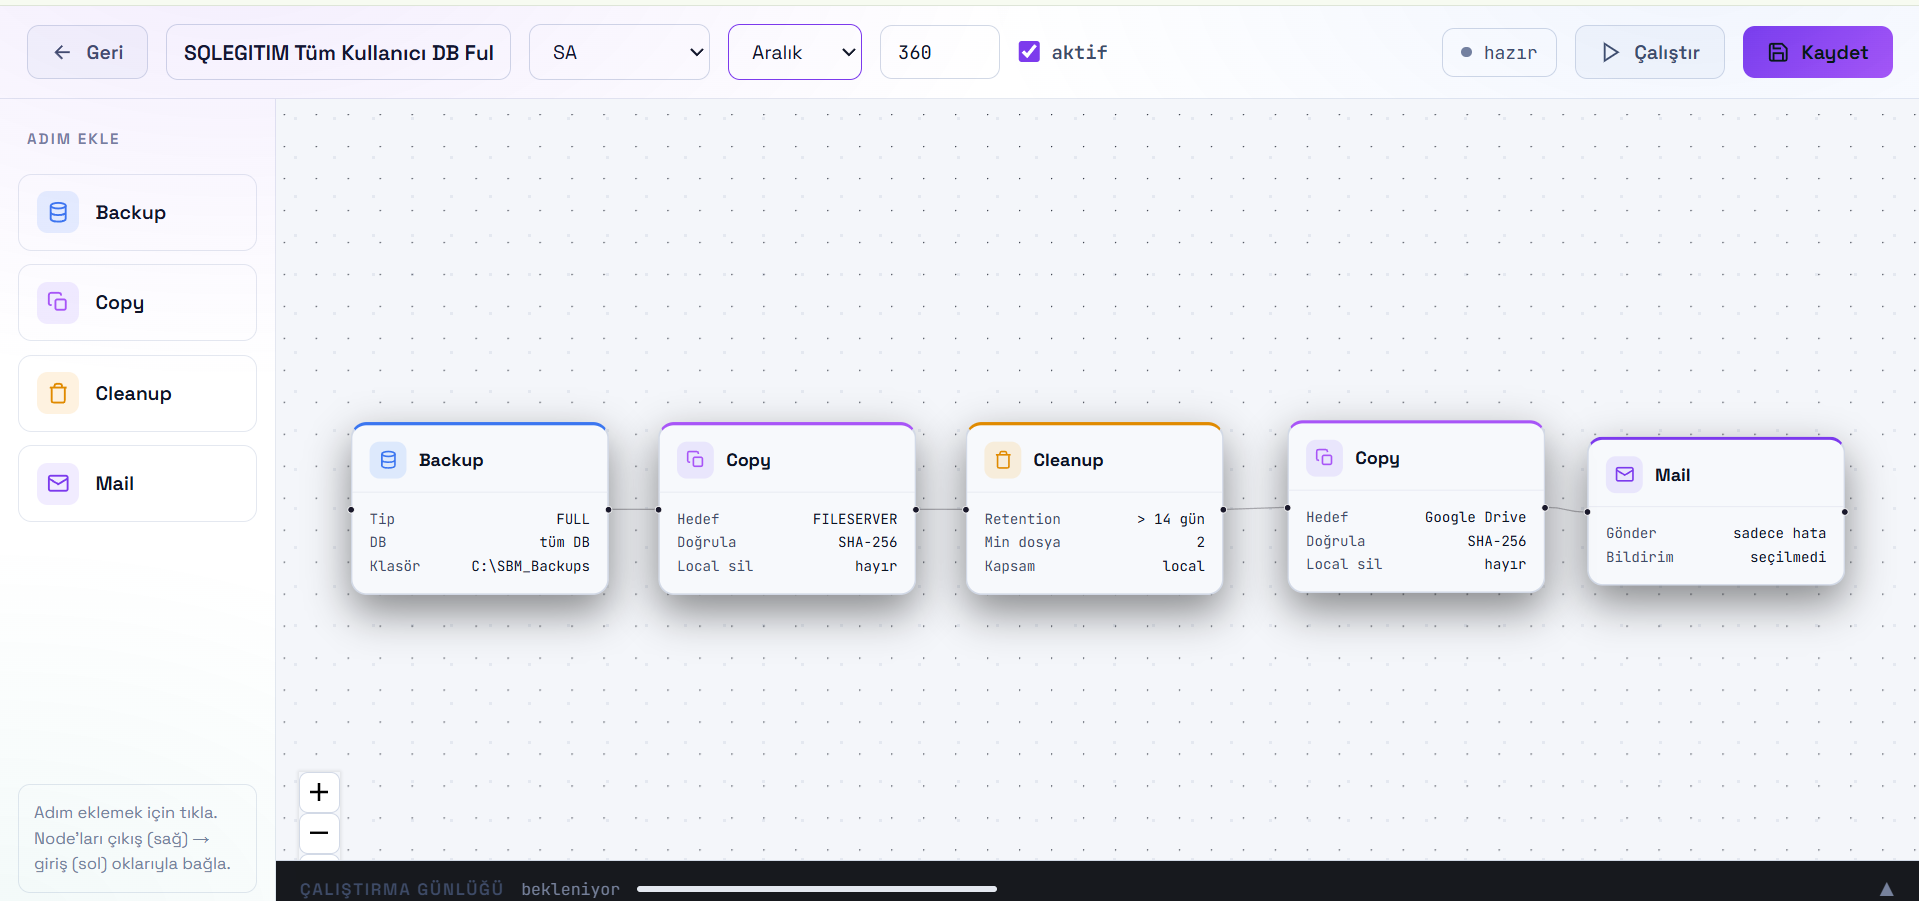Image resolution: width=1919 pixels, height=901 pixels.
Task: Select the FILESERVER Copy node's icon
Action: [x=695, y=460]
